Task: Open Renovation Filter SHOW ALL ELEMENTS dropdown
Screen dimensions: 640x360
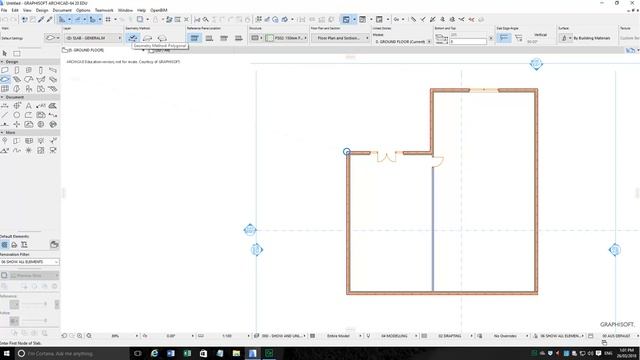Action: tap(29, 262)
